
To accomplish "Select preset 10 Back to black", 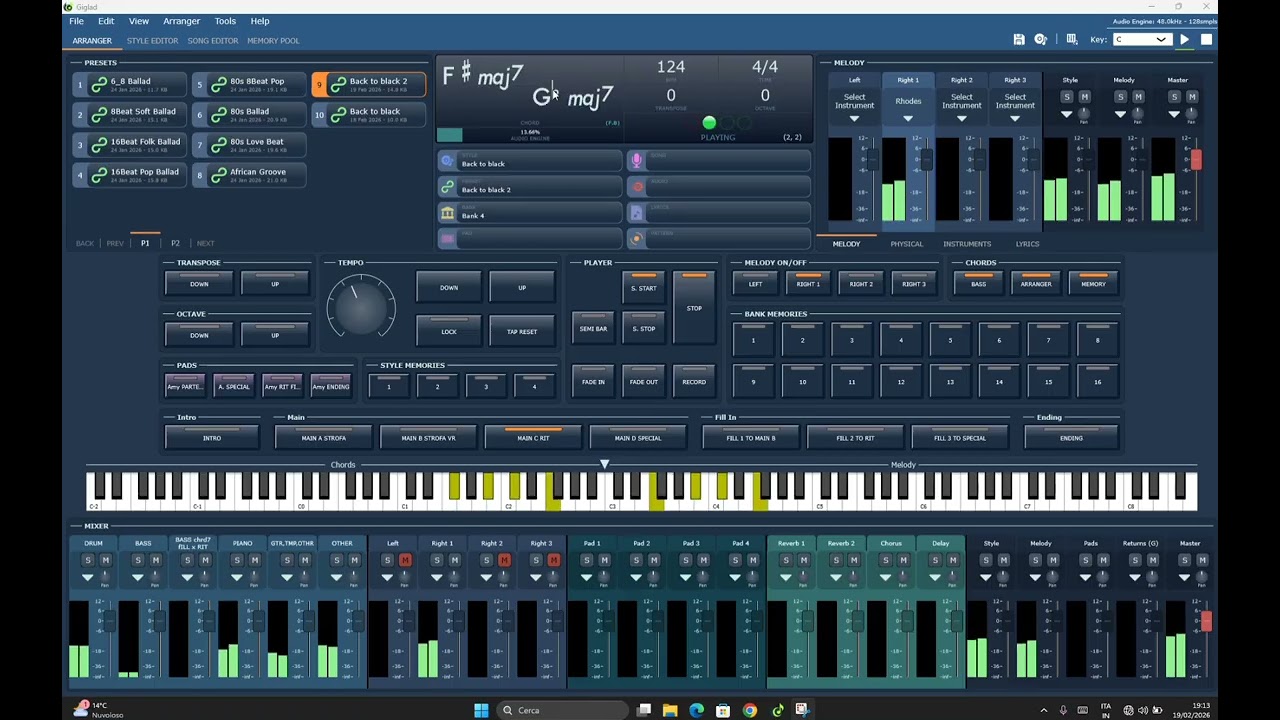I will coord(369,115).
